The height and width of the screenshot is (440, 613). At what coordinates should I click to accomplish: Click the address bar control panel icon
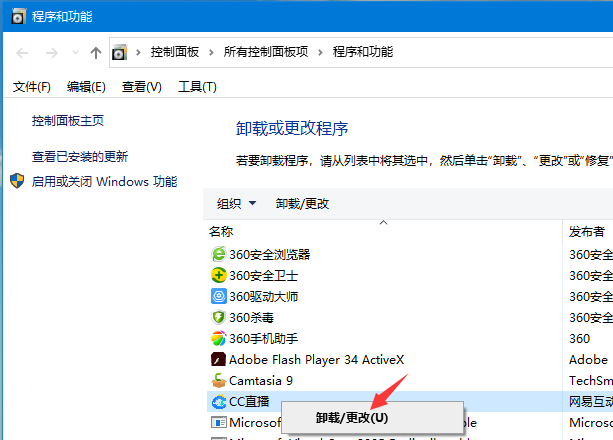click(120, 52)
